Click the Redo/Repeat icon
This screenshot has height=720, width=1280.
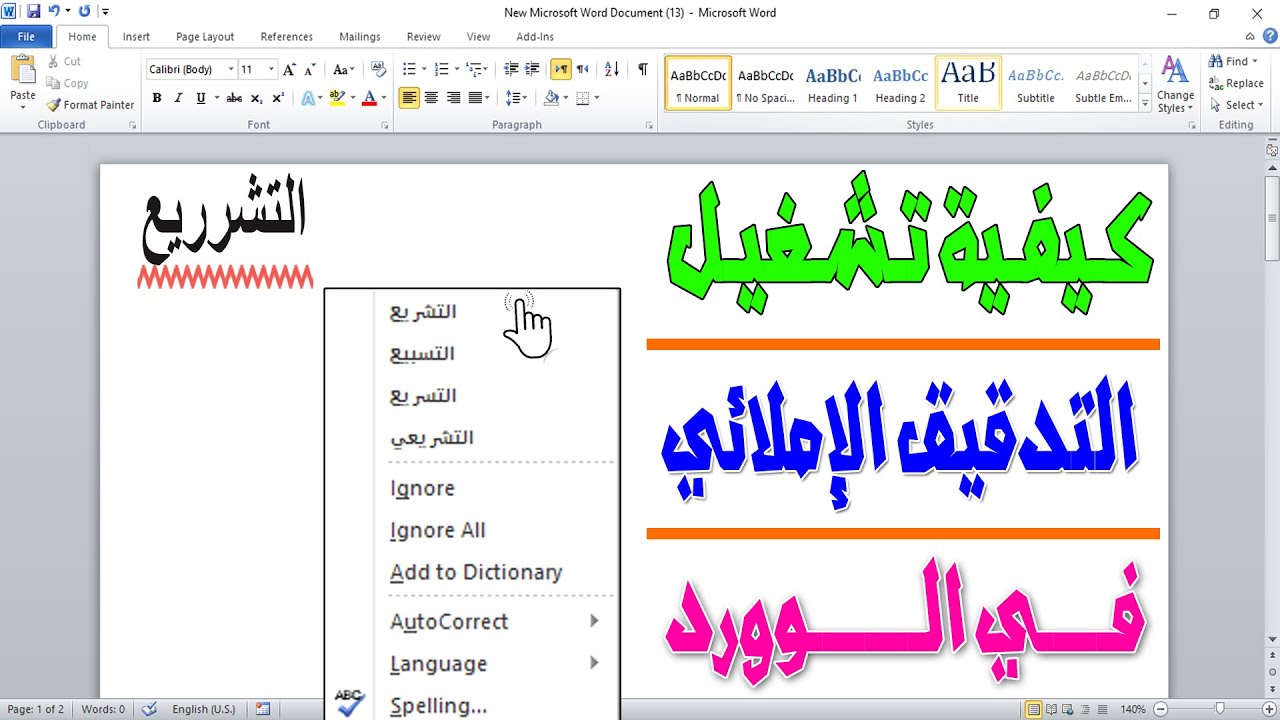click(x=84, y=12)
